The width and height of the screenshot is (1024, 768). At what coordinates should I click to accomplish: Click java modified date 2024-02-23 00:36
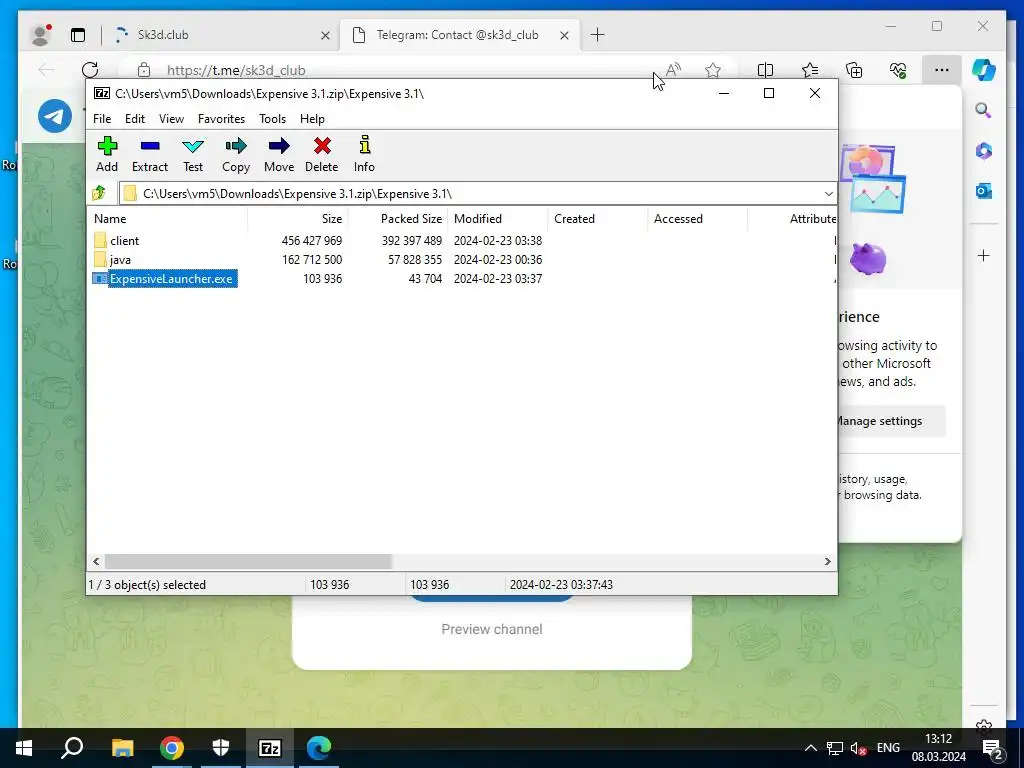(498, 259)
